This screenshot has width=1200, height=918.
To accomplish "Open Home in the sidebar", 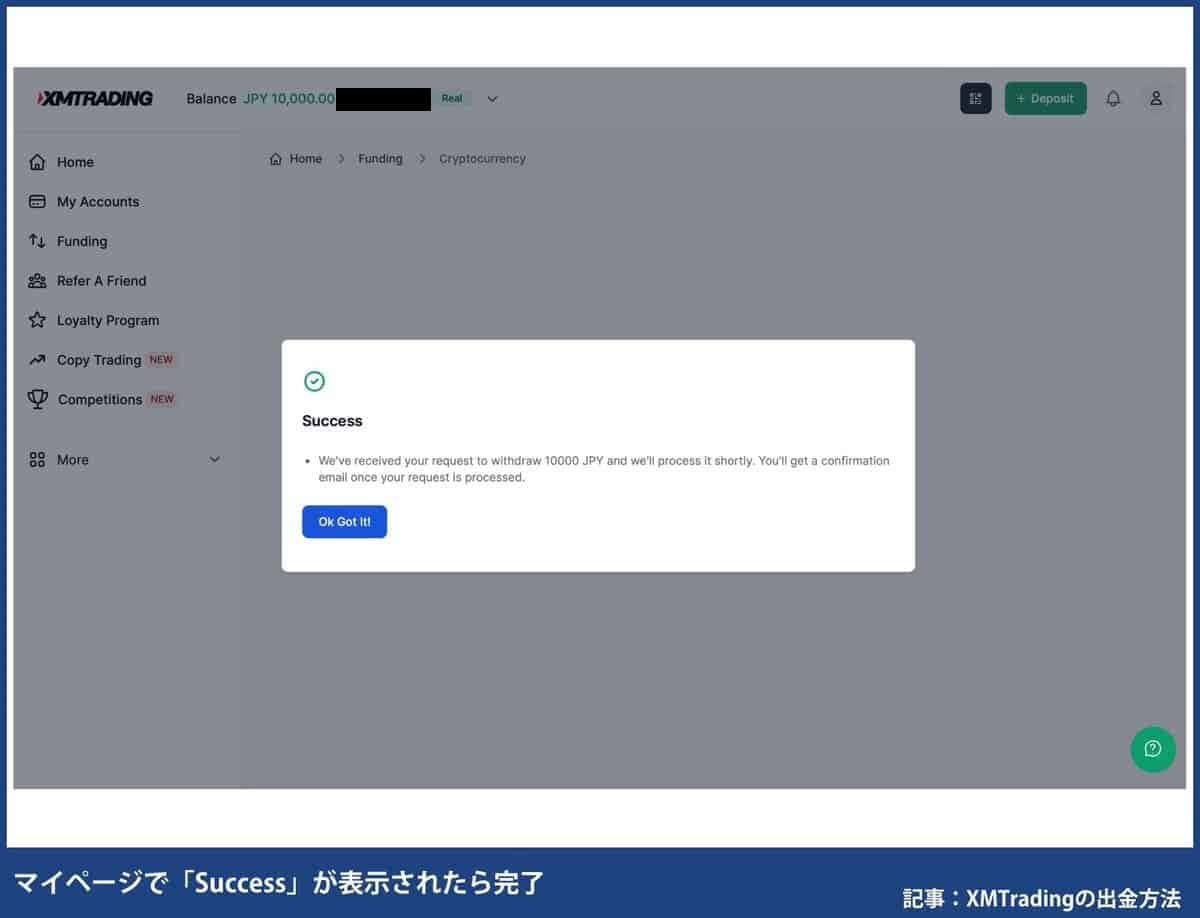I will (x=75, y=162).
